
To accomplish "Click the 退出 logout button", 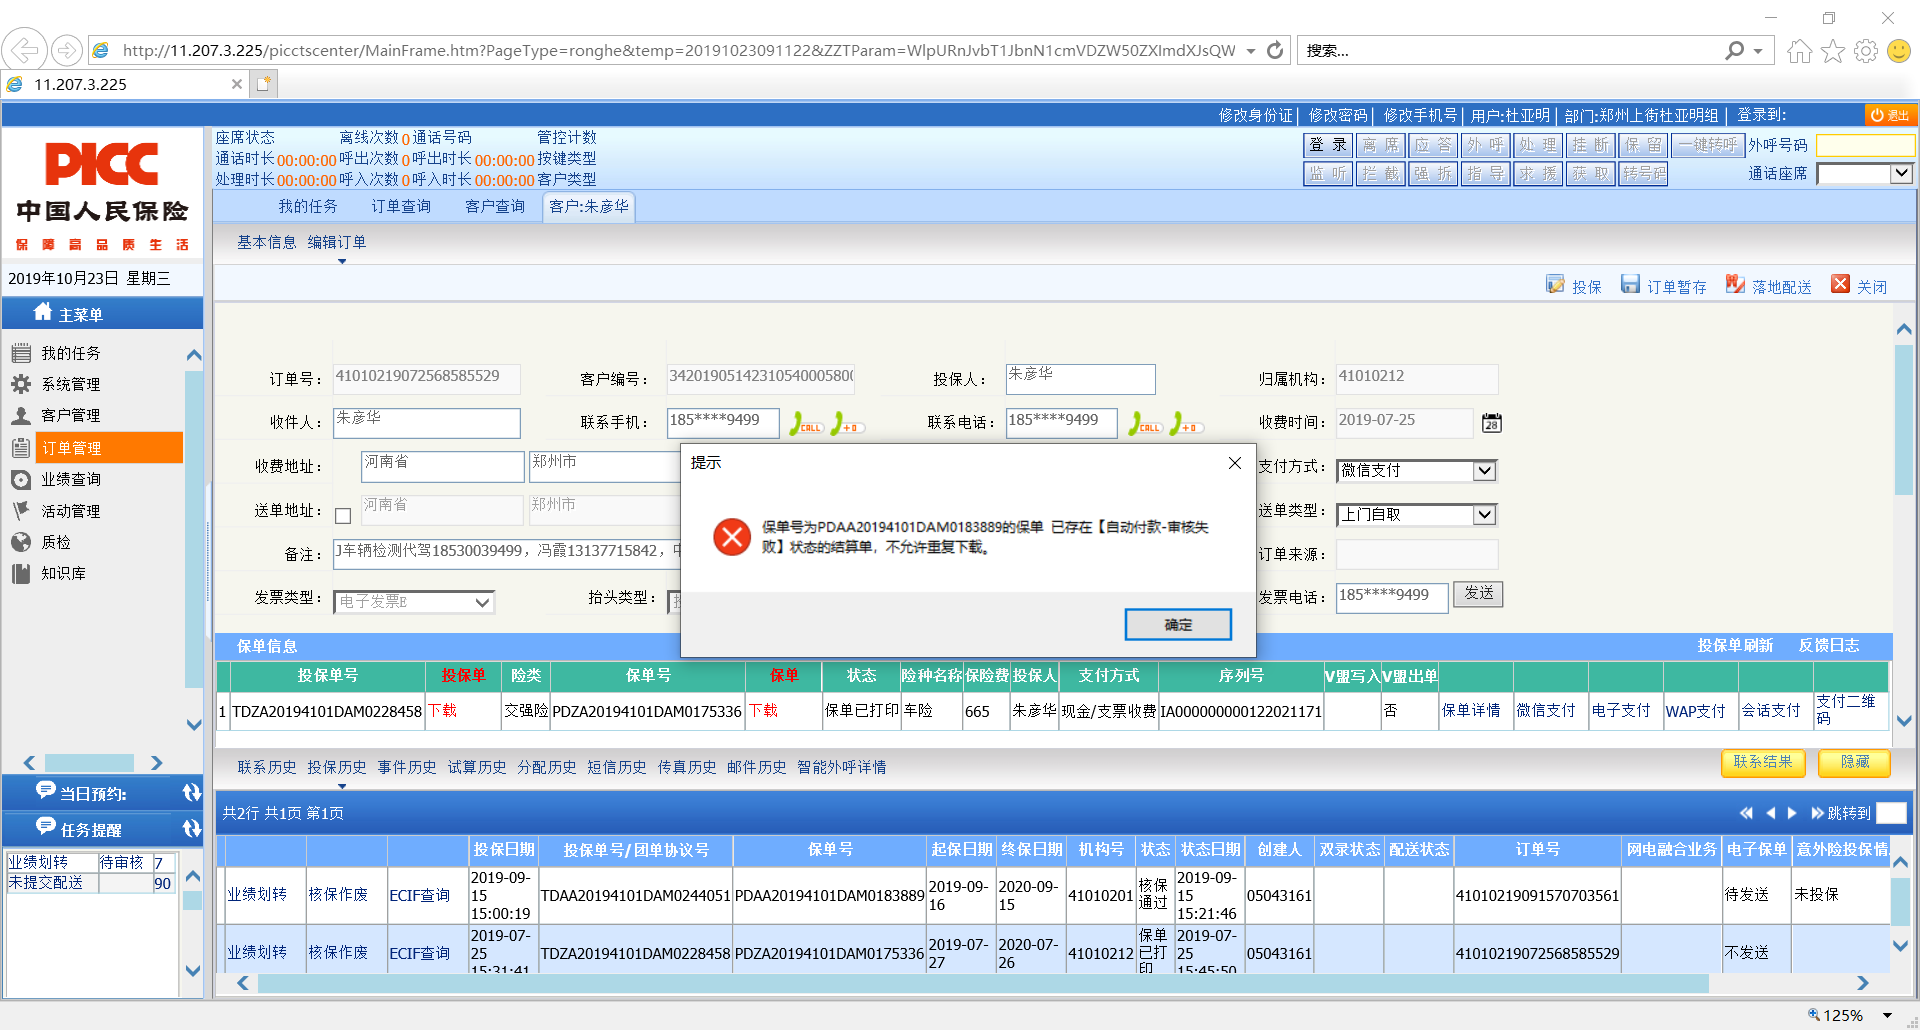I will pos(1889,115).
